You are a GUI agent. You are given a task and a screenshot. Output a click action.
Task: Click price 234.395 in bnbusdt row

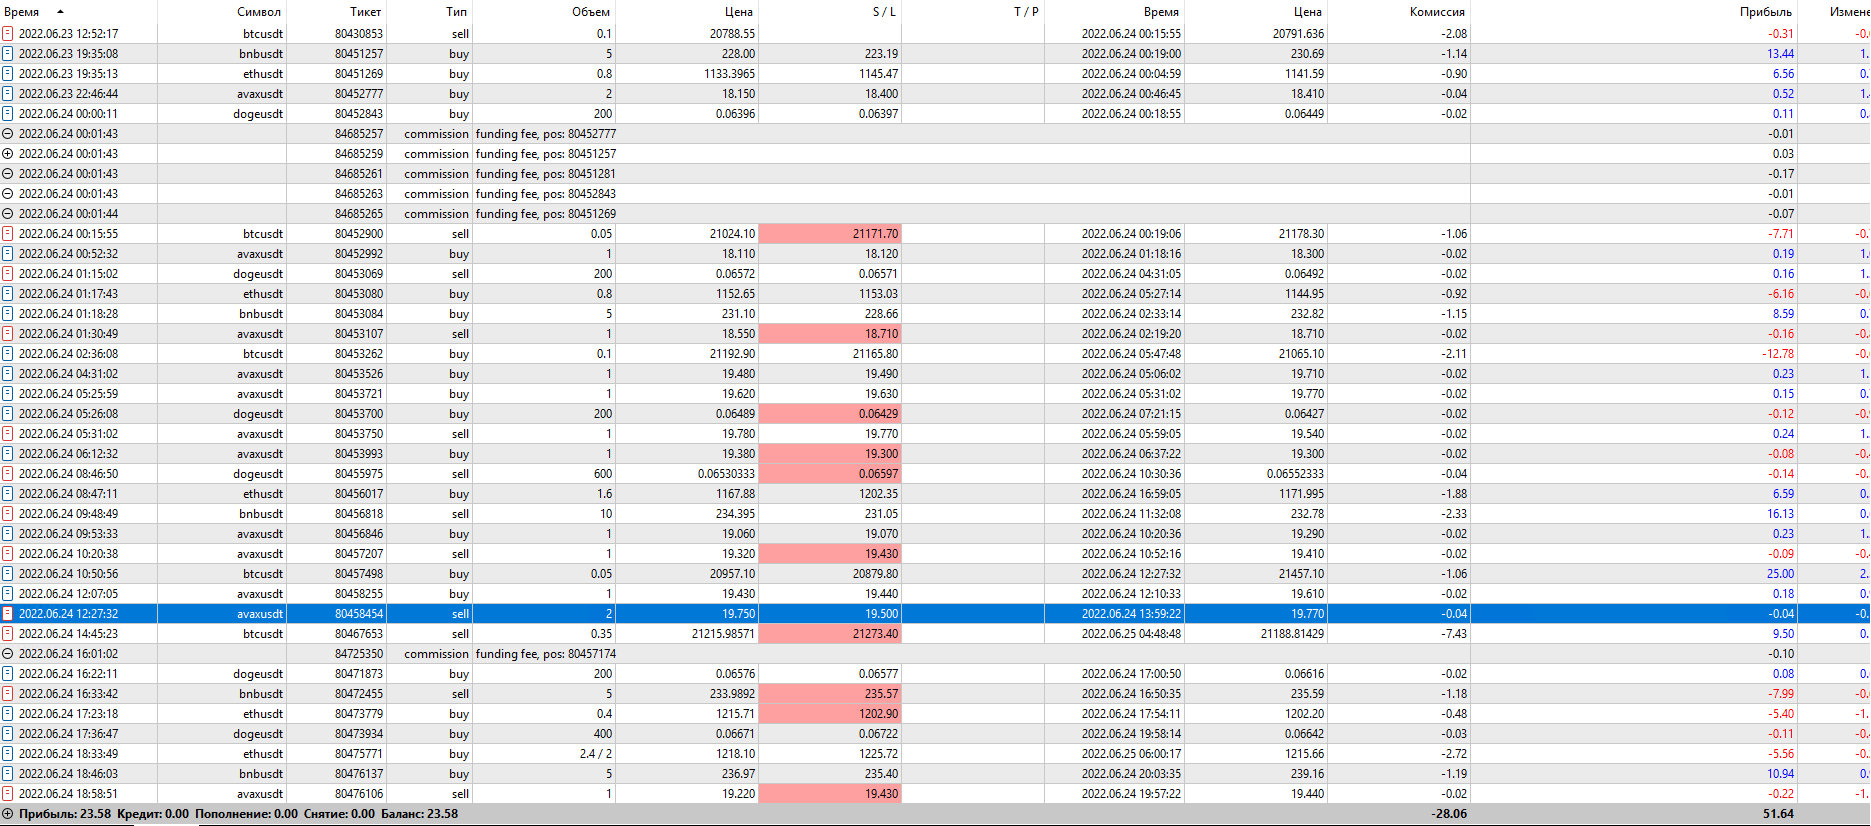[735, 513]
